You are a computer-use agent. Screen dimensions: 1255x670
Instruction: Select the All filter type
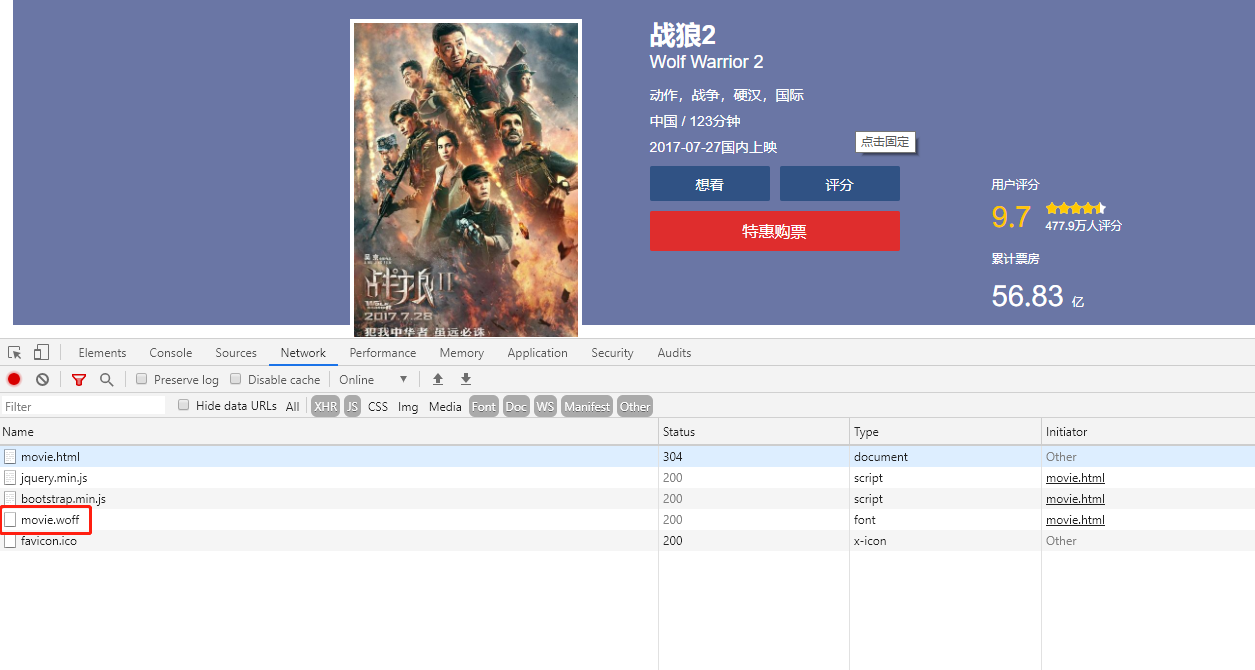[292, 406]
